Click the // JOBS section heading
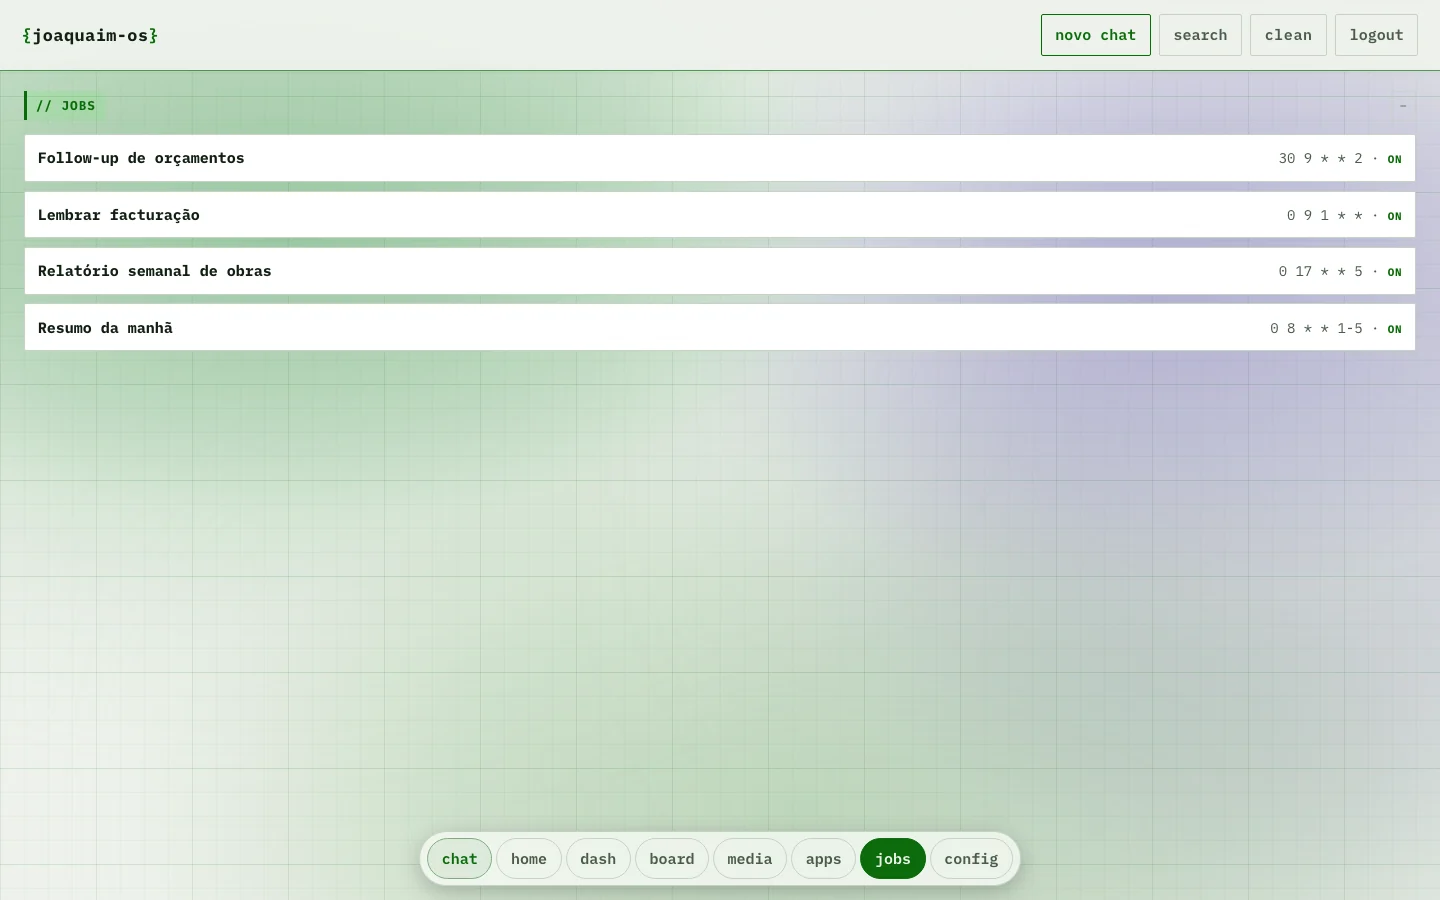Image resolution: width=1440 pixels, height=900 pixels. (65, 106)
